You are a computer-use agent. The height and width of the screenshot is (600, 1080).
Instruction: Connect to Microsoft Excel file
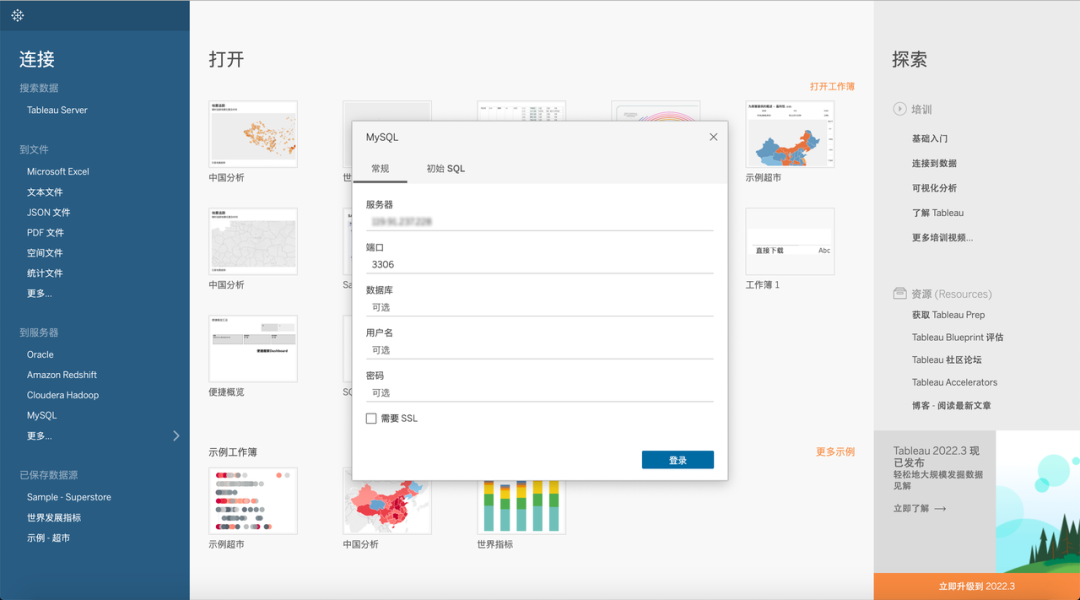[58, 172]
